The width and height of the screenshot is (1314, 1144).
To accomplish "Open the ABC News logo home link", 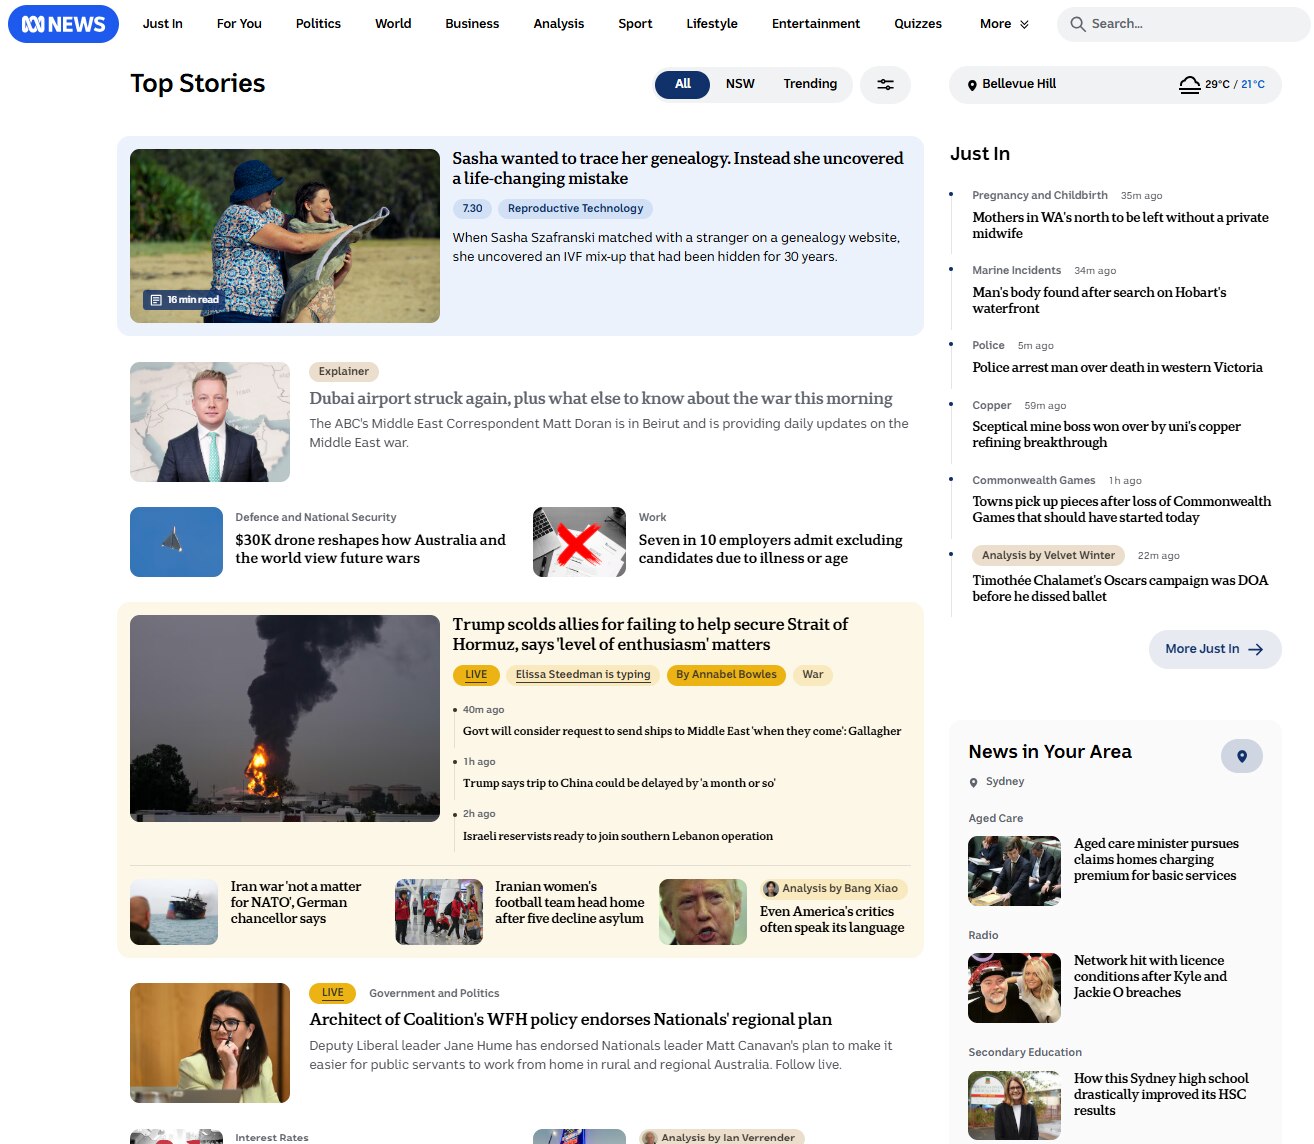I will (63, 24).
